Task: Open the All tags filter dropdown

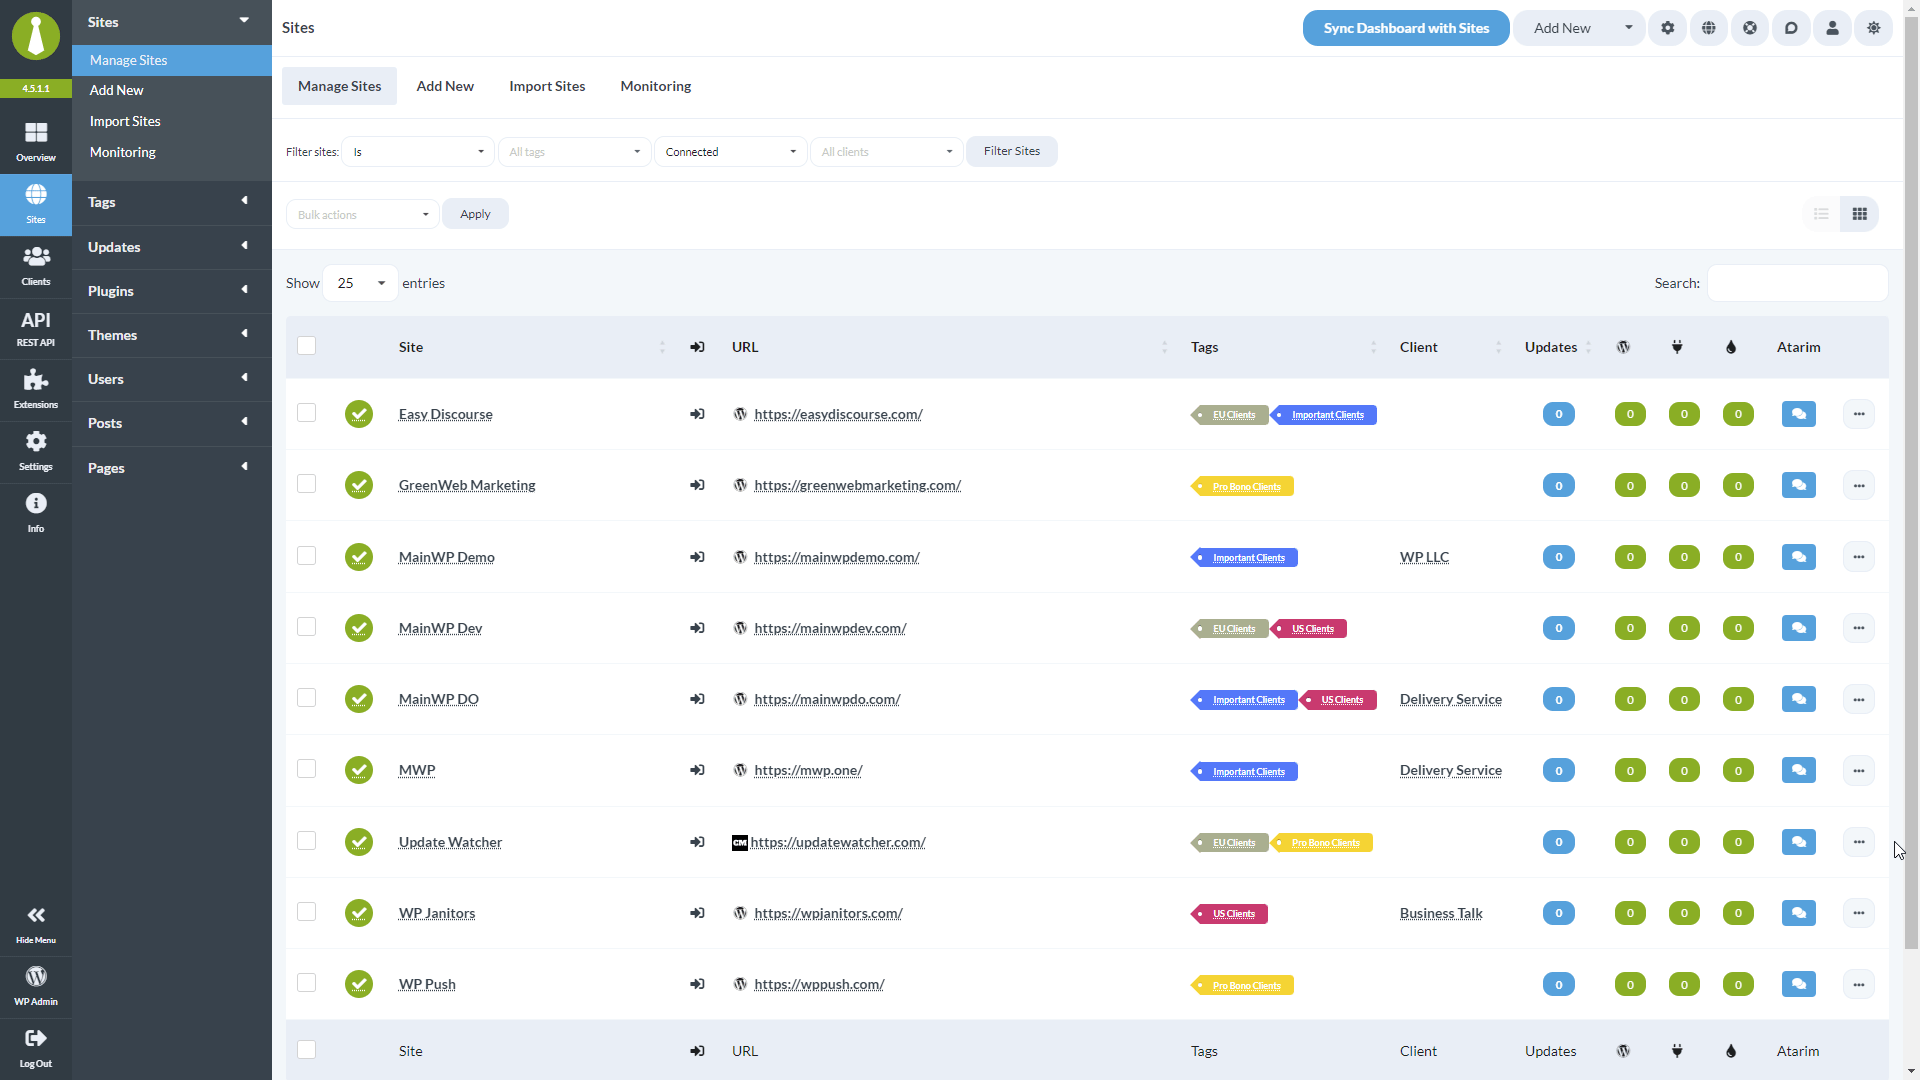Action: 574,152
